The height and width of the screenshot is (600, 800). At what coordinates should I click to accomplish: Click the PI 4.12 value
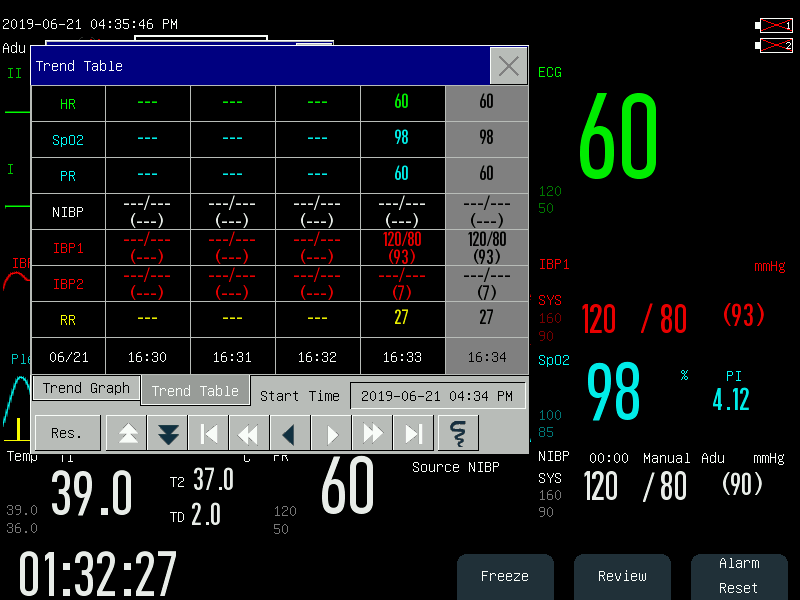731,399
